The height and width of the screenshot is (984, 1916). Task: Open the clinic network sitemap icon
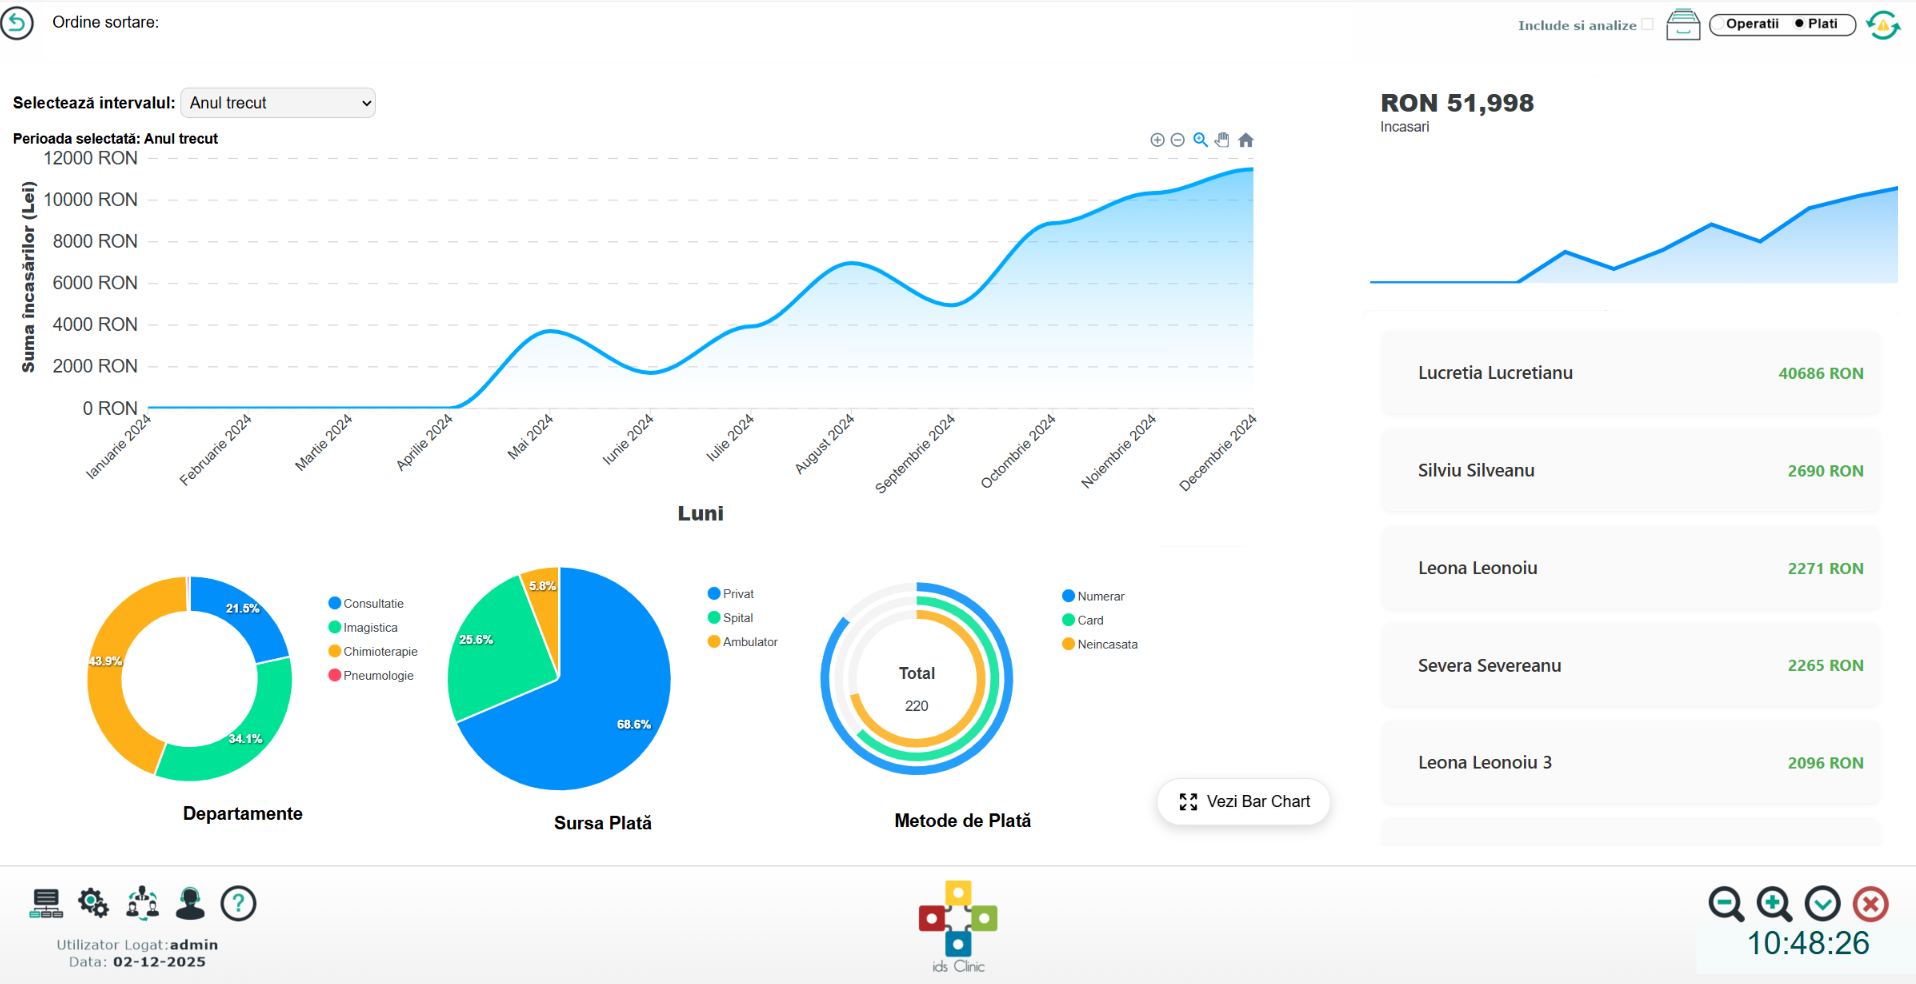[44, 902]
